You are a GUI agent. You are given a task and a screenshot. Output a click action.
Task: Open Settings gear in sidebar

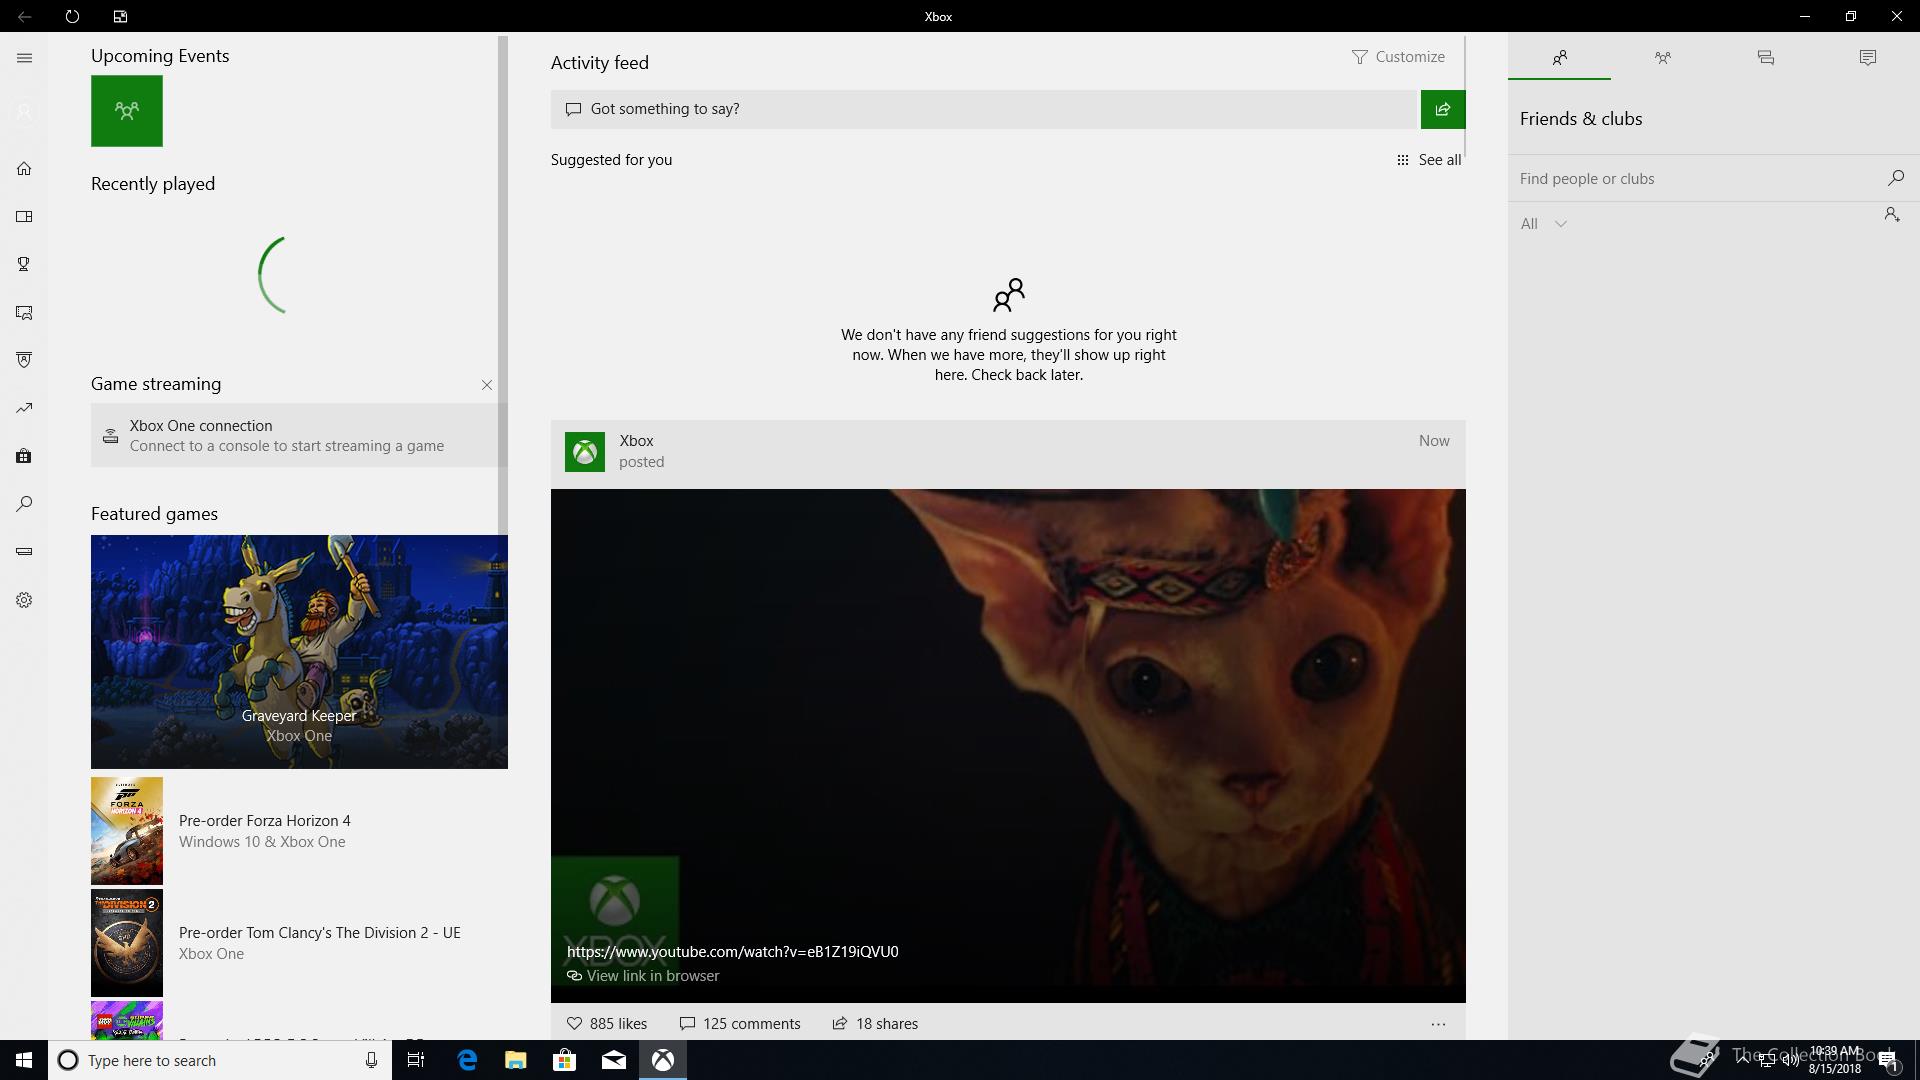24,600
